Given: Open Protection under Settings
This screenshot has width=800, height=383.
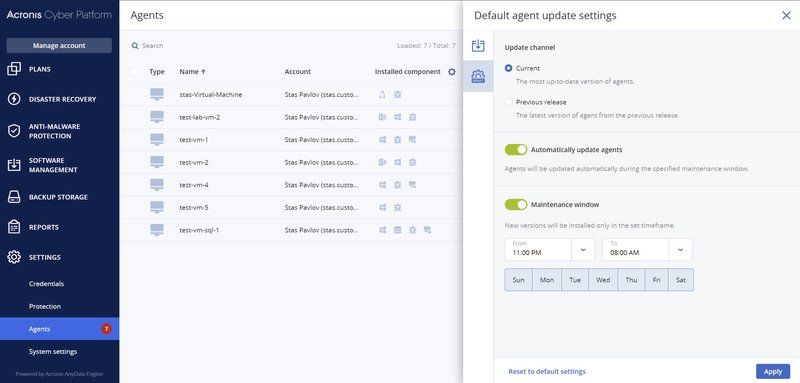Looking at the screenshot, I should pyautogui.click(x=45, y=307).
